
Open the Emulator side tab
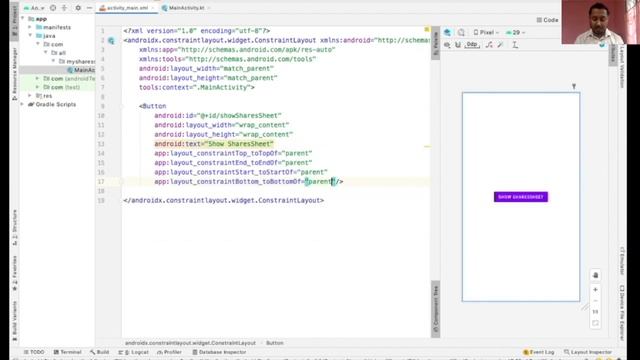[x=622, y=261]
